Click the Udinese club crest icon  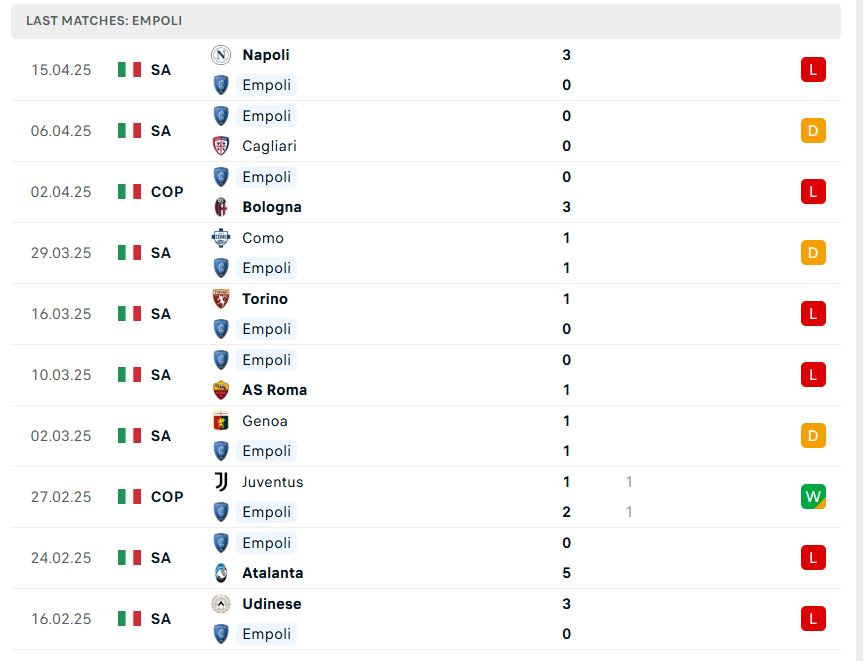pos(221,604)
